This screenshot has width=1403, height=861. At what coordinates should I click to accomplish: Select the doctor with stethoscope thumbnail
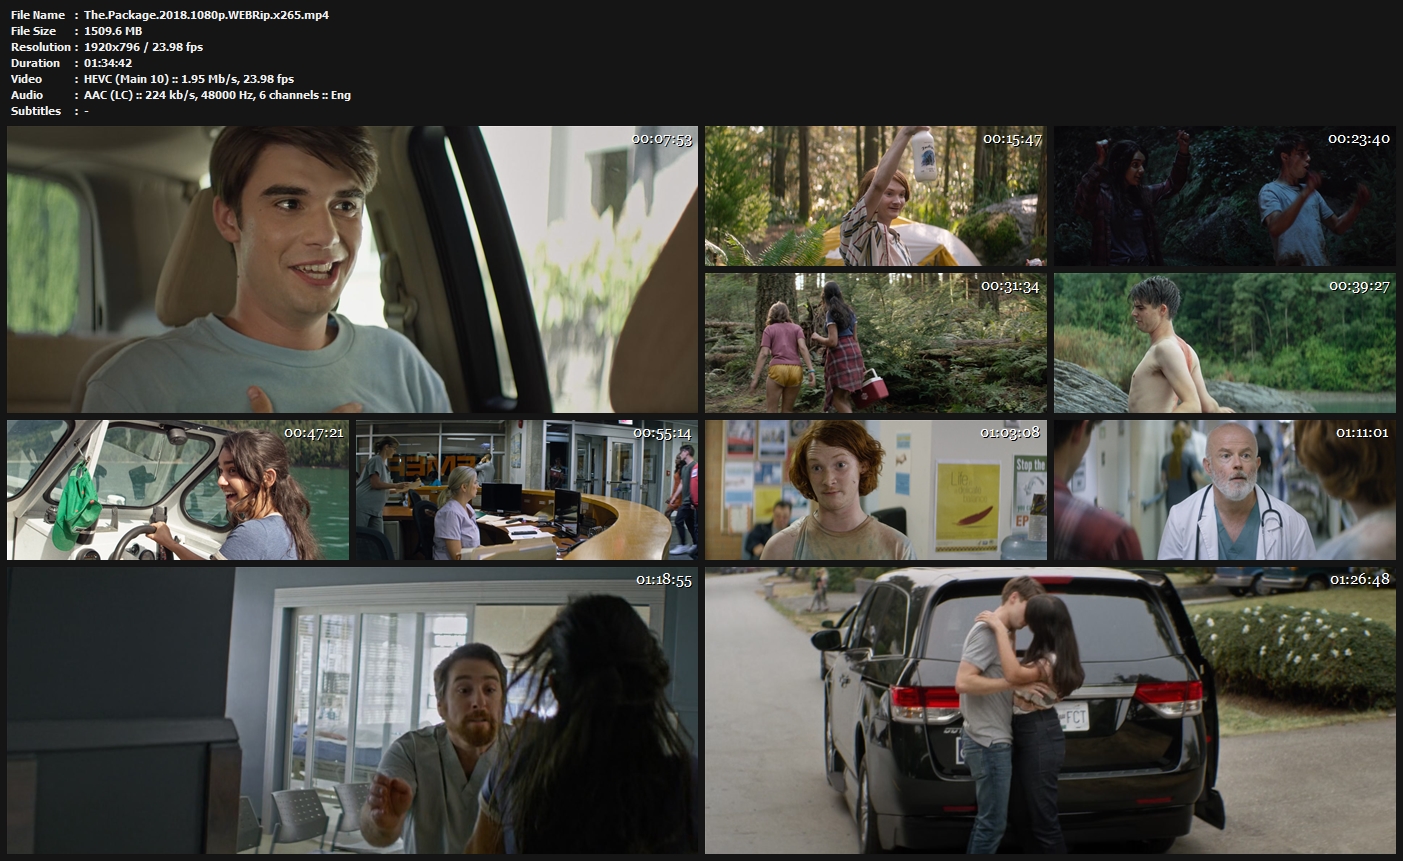(x=1224, y=490)
